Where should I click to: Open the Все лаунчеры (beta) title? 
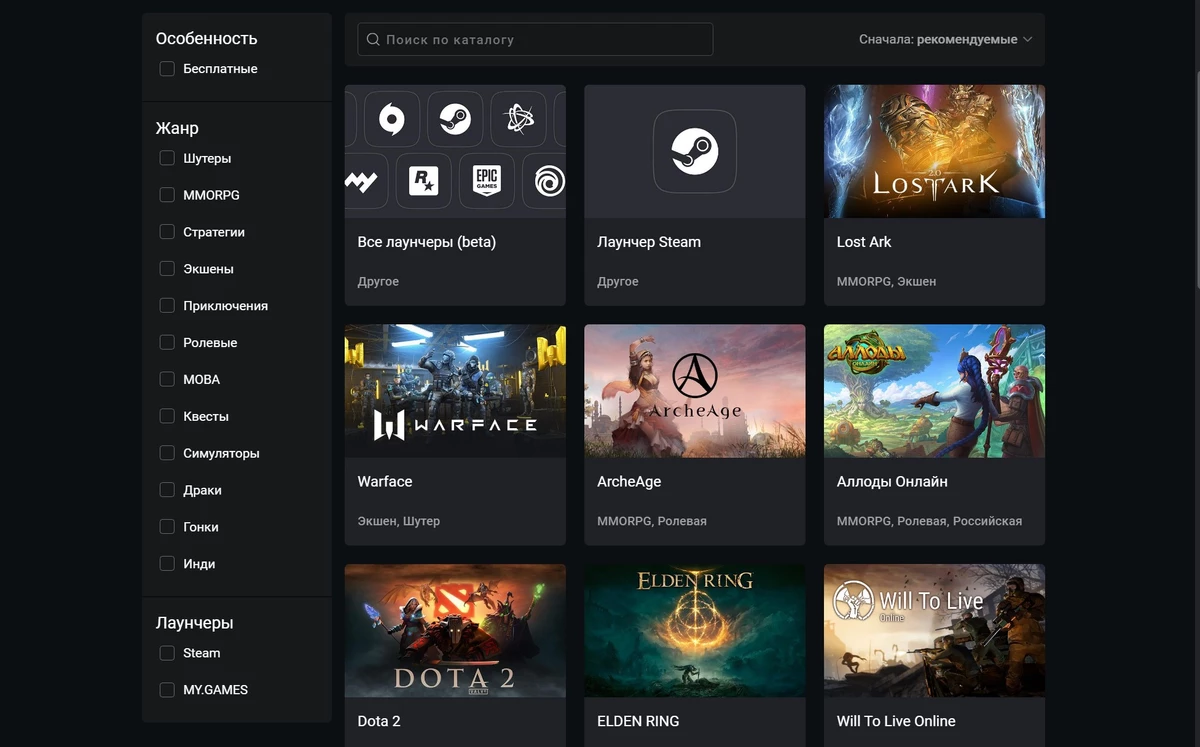point(427,242)
